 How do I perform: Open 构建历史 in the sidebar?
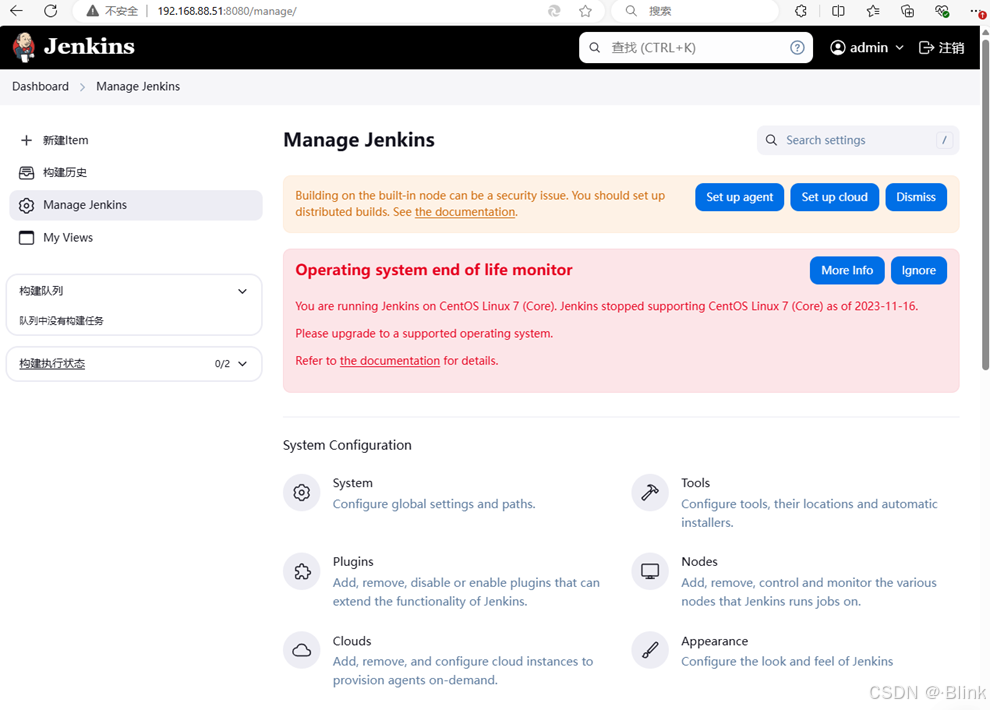(63, 172)
